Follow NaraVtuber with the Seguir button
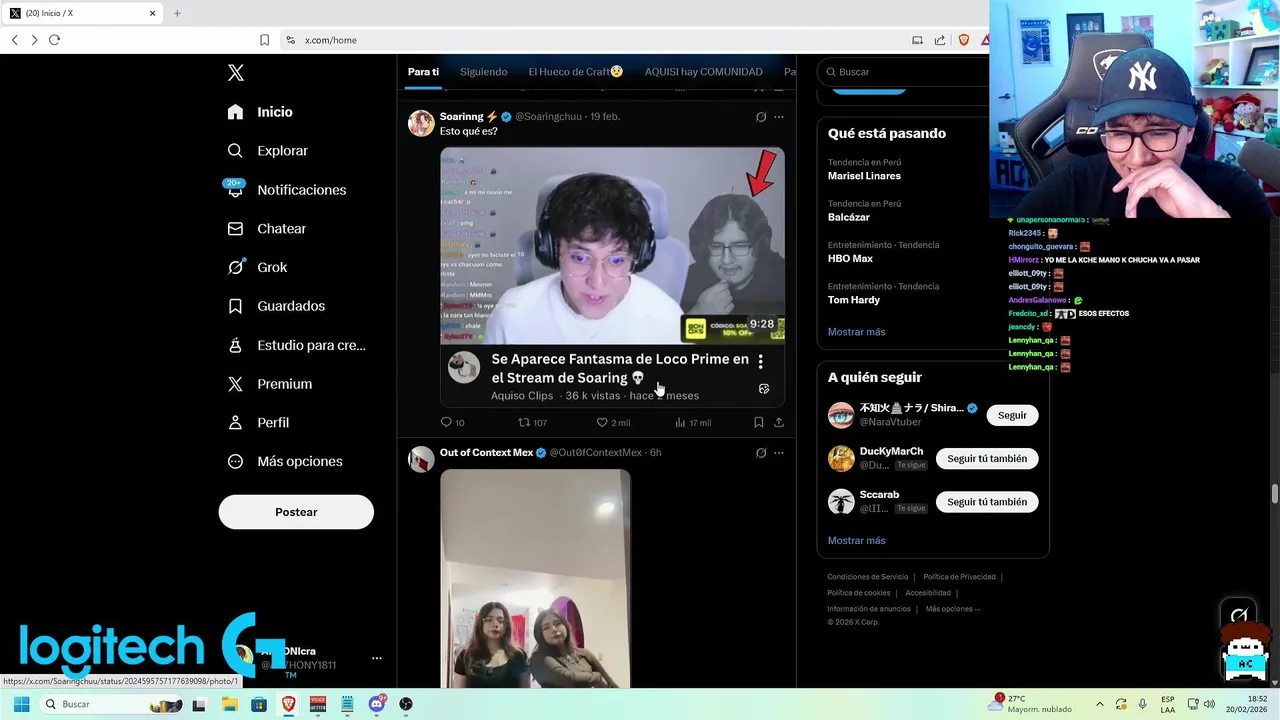 point(1012,415)
